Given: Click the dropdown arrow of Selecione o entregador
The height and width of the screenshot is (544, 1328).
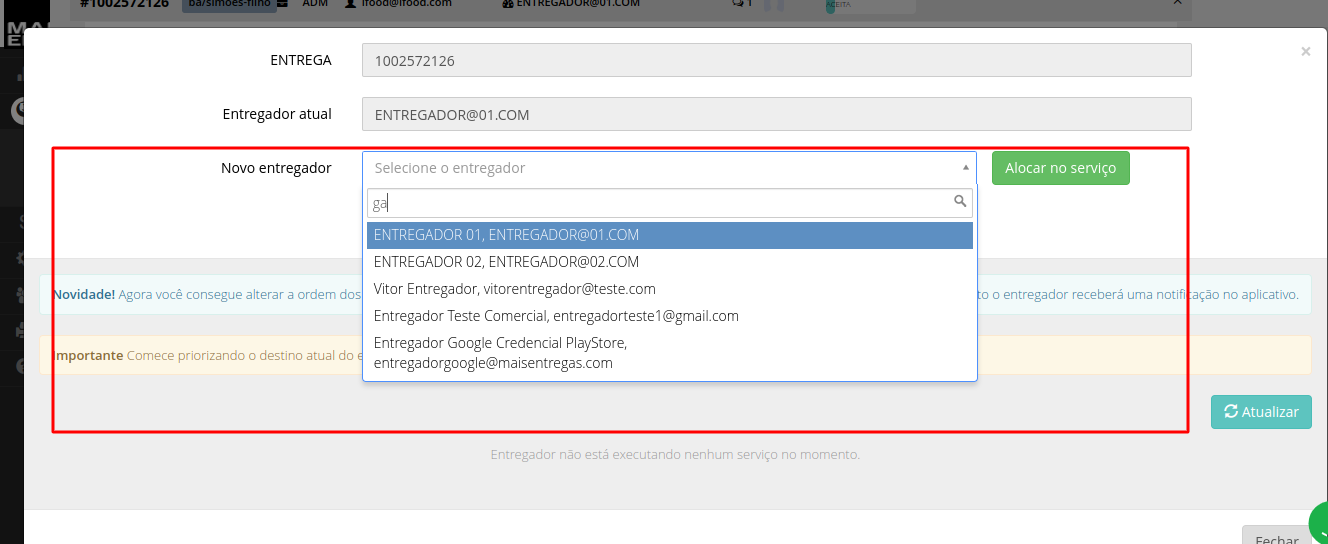Looking at the screenshot, I should [x=965, y=168].
